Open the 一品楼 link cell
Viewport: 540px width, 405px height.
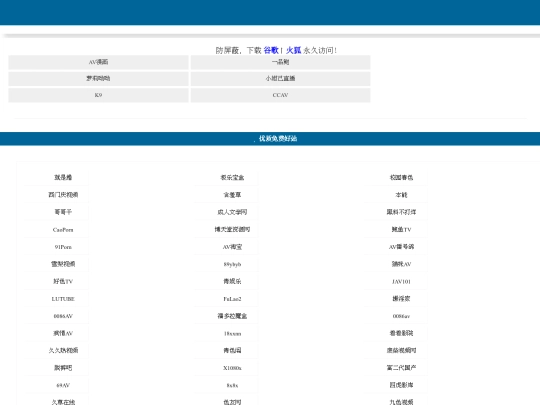[280, 62]
